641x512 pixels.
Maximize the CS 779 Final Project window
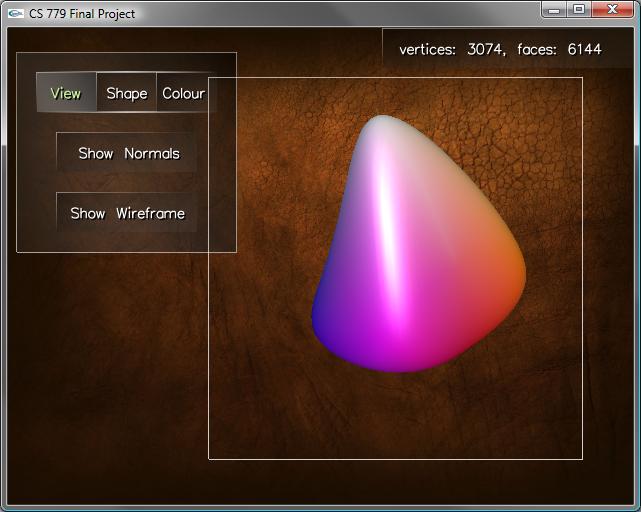(x=579, y=9)
